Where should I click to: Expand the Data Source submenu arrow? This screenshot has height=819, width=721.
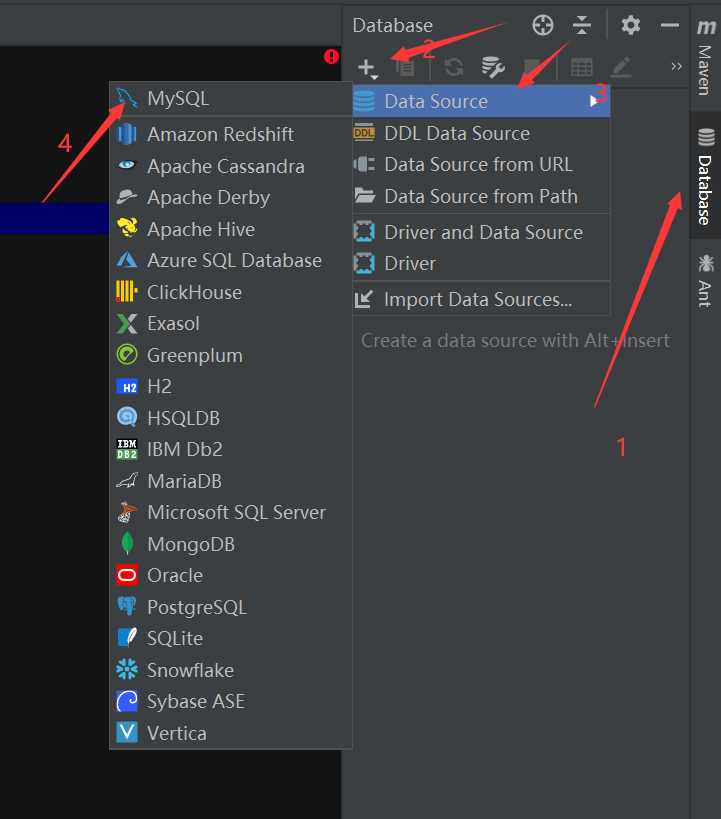coord(594,101)
